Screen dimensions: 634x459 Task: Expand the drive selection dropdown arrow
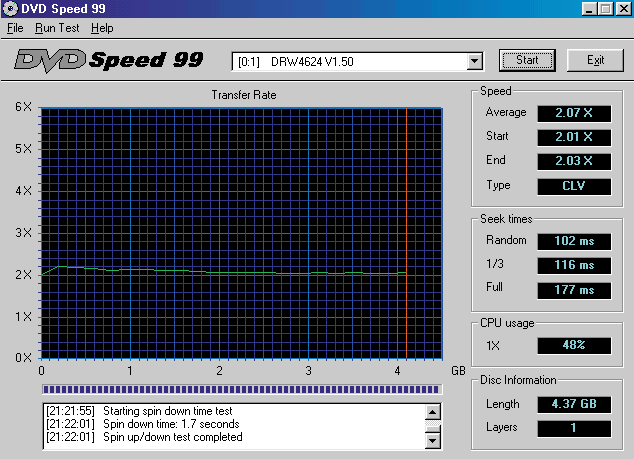click(x=475, y=62)
